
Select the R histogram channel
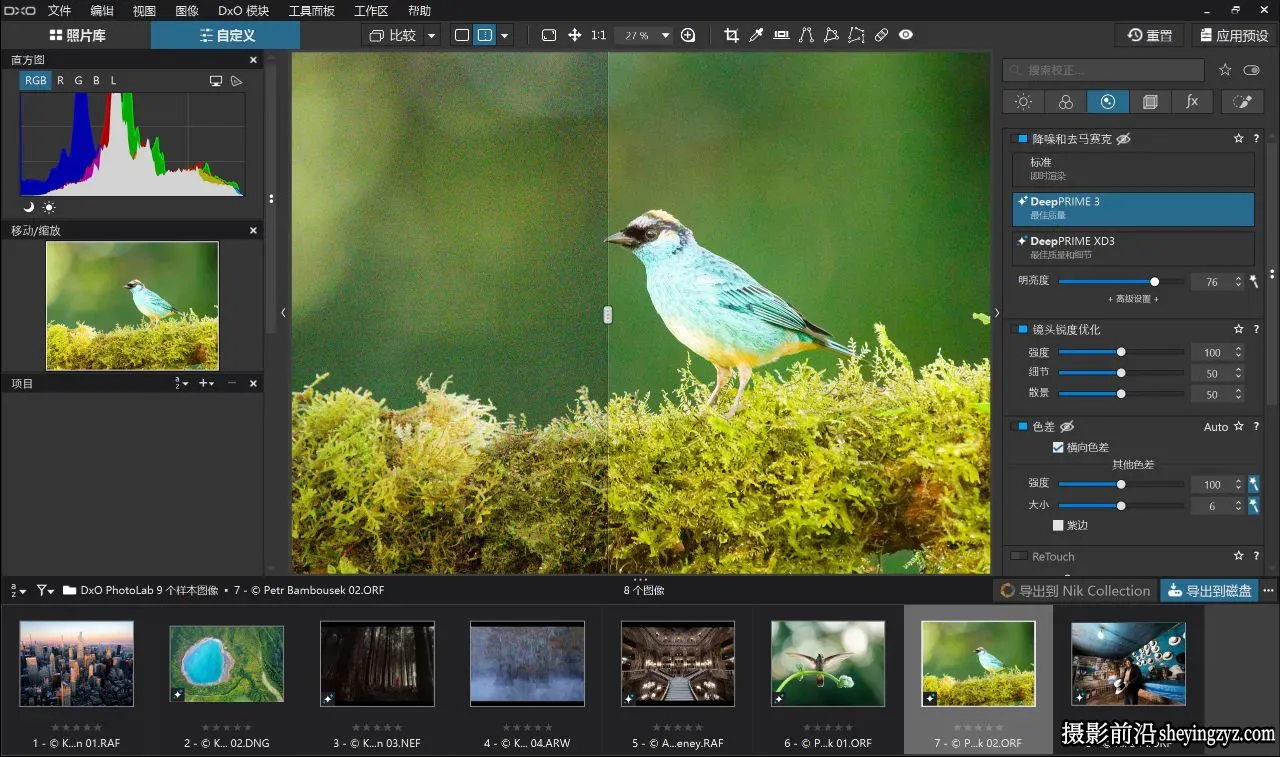61,80
